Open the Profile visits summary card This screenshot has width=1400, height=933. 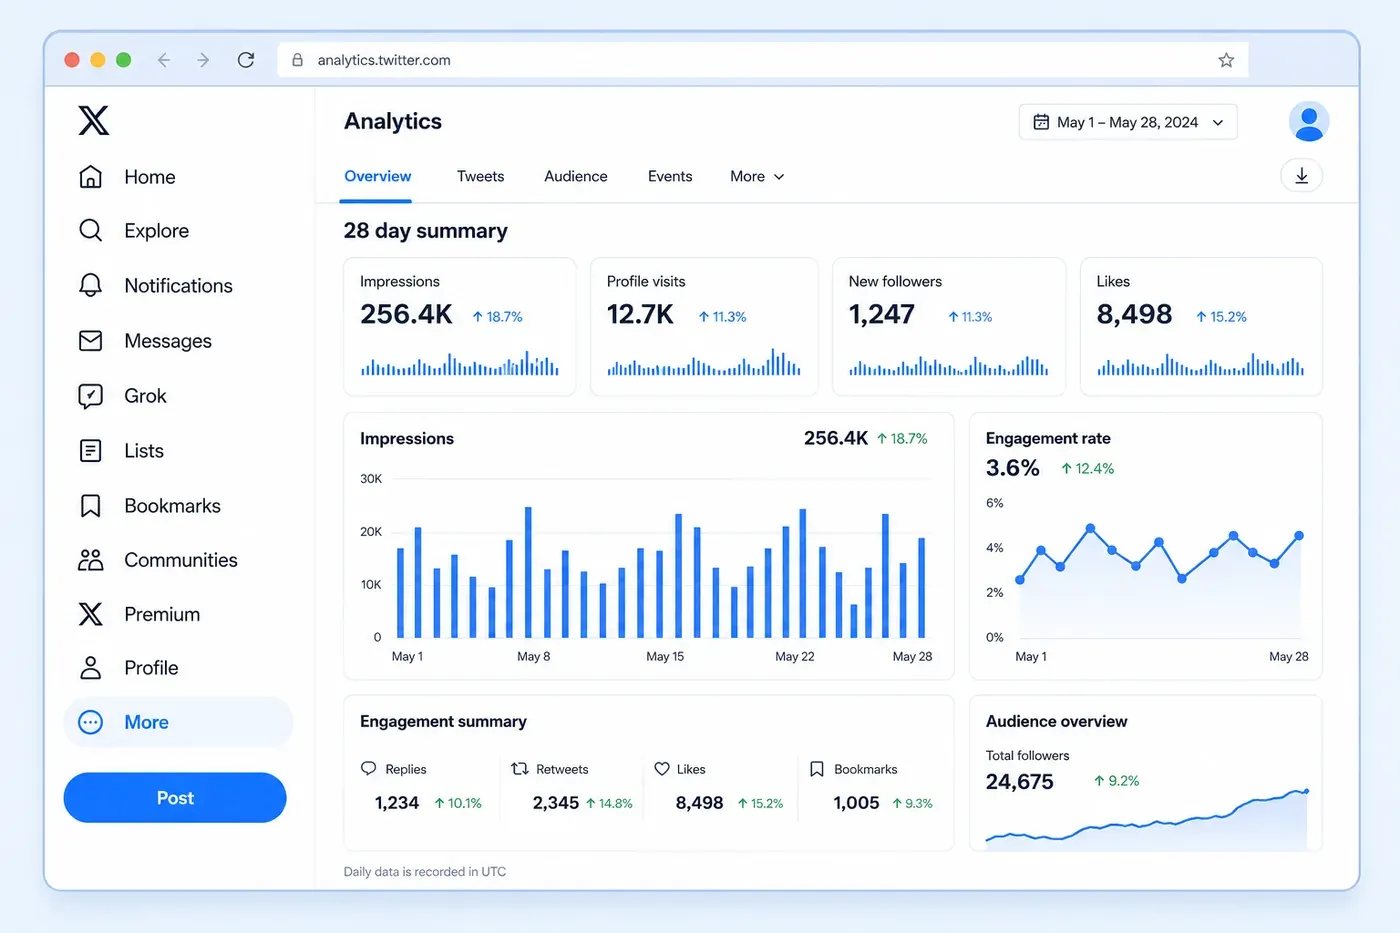coord(704,327)
